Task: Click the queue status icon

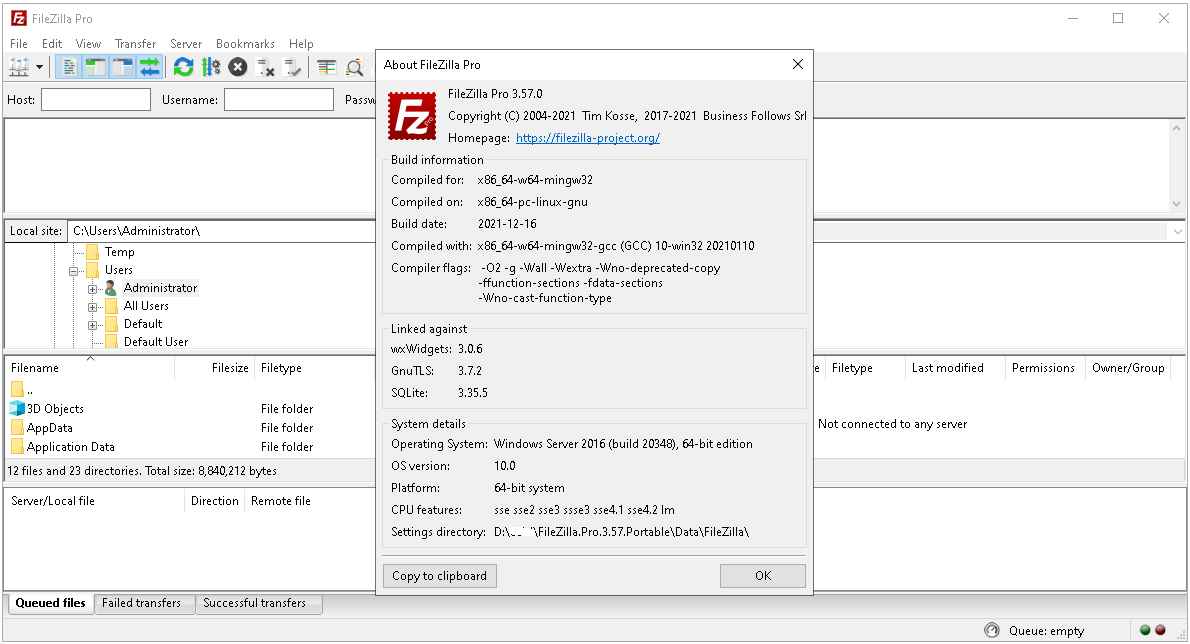Action: [x=991, y=630]
